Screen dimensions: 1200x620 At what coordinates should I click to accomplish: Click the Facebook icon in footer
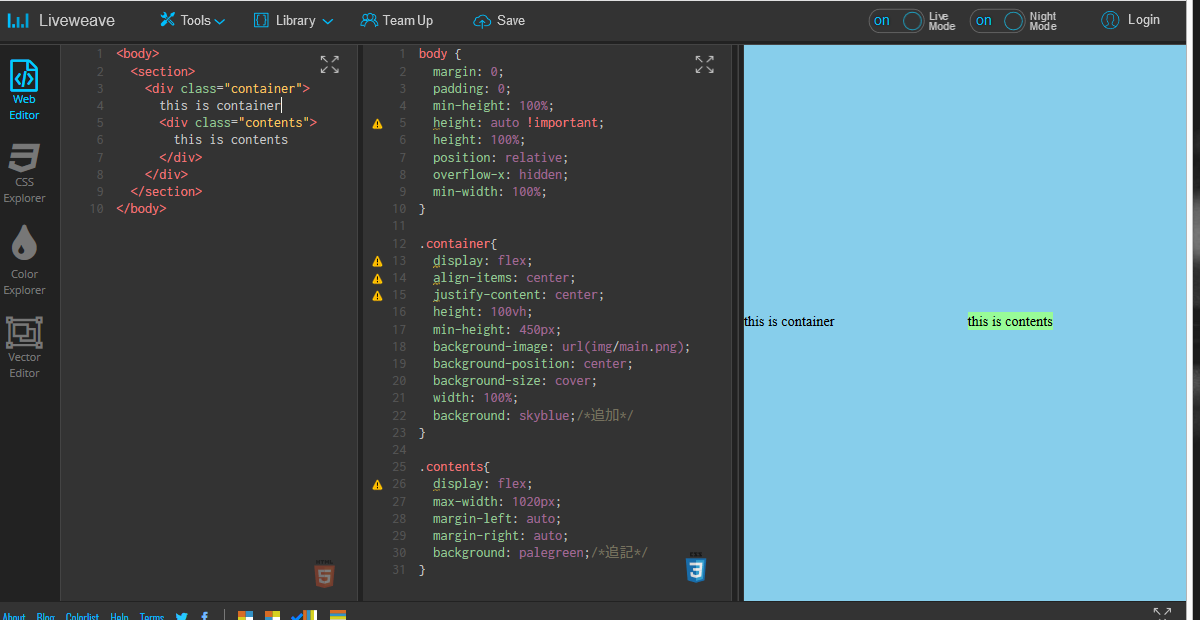(x=205, y=617)
